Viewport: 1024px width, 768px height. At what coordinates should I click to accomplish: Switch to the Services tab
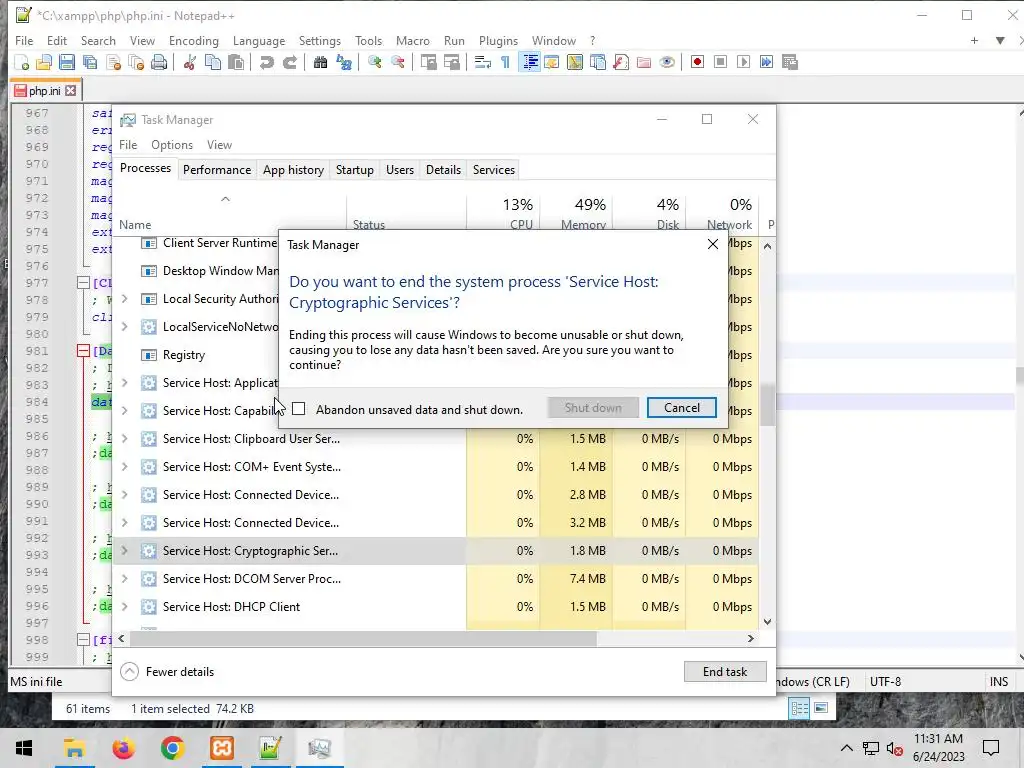494,170
